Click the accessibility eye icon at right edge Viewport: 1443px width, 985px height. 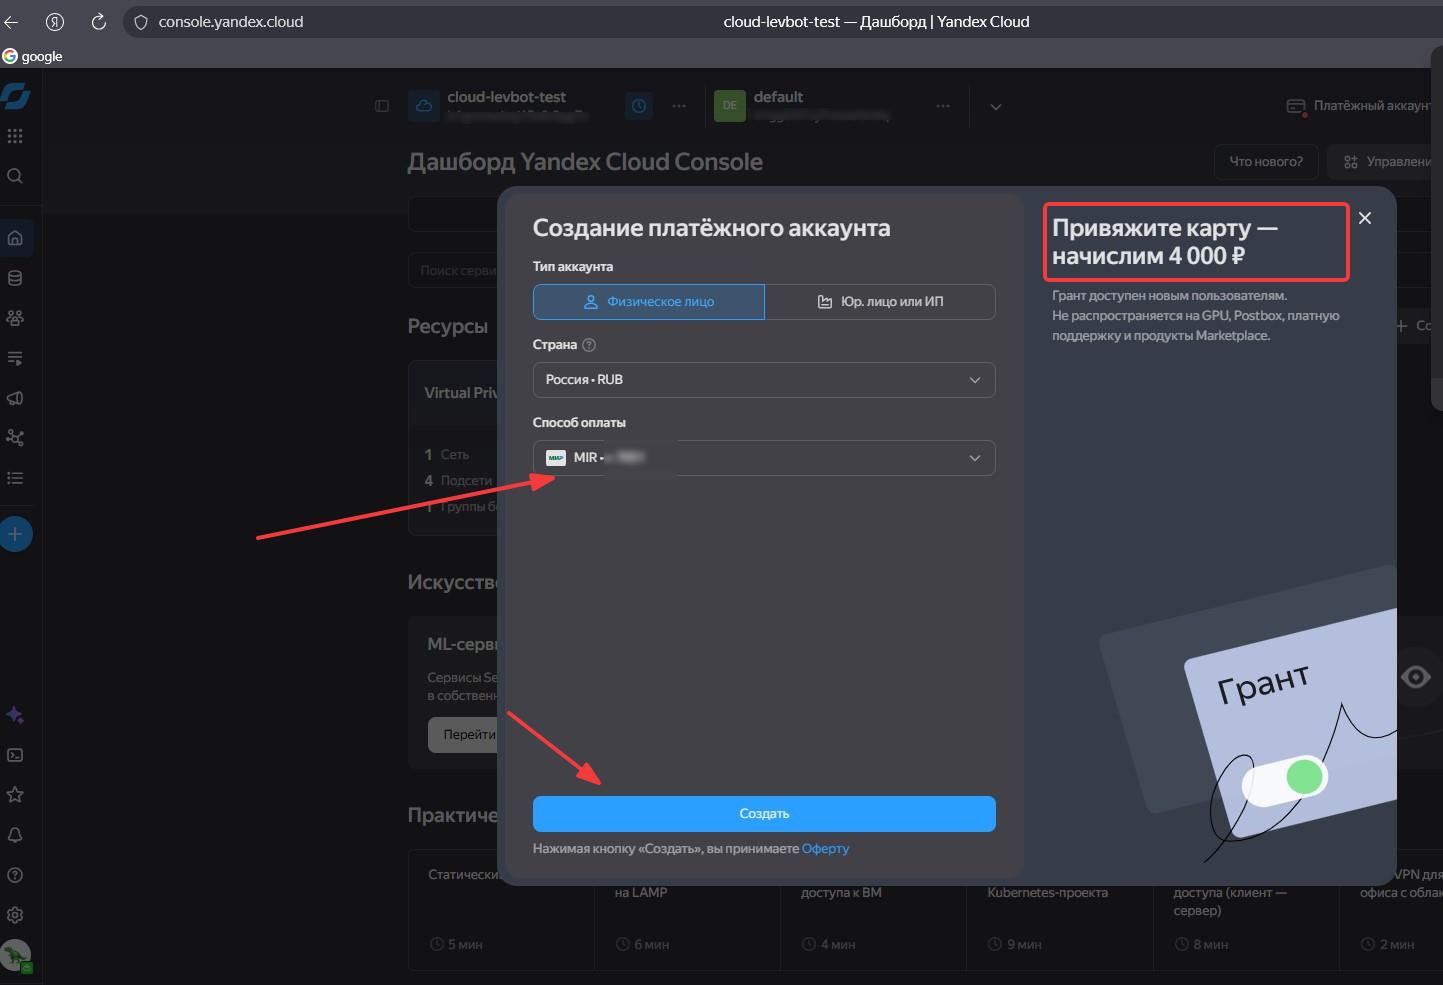[1416, 677]
